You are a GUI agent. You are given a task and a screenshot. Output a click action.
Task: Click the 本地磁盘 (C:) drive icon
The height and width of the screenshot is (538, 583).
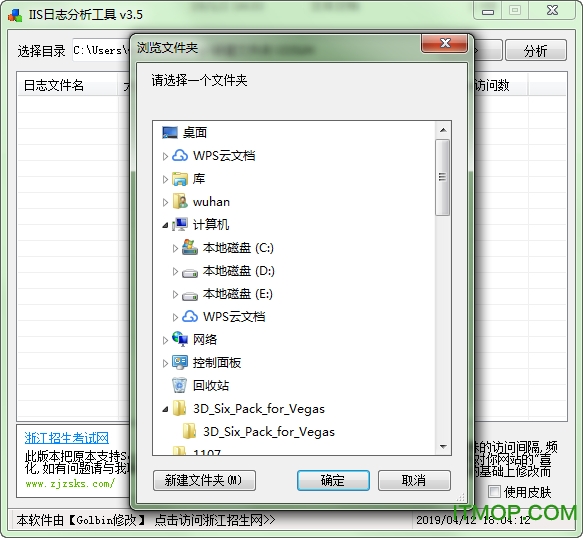tap(190, 247)
